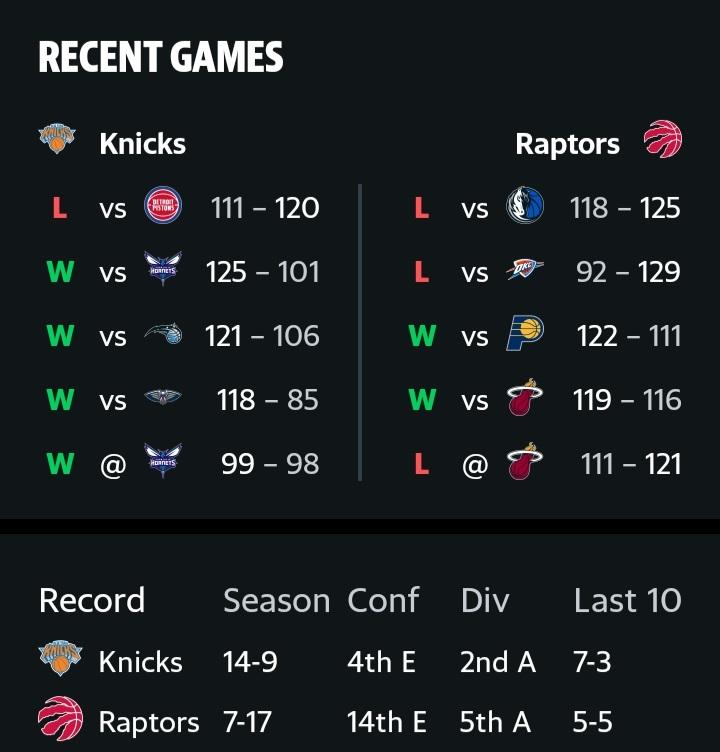This screenshot has height=752, width=720.
Task: Click the Raptors logo beside the Recent Games team name
Action: [663, 139]
